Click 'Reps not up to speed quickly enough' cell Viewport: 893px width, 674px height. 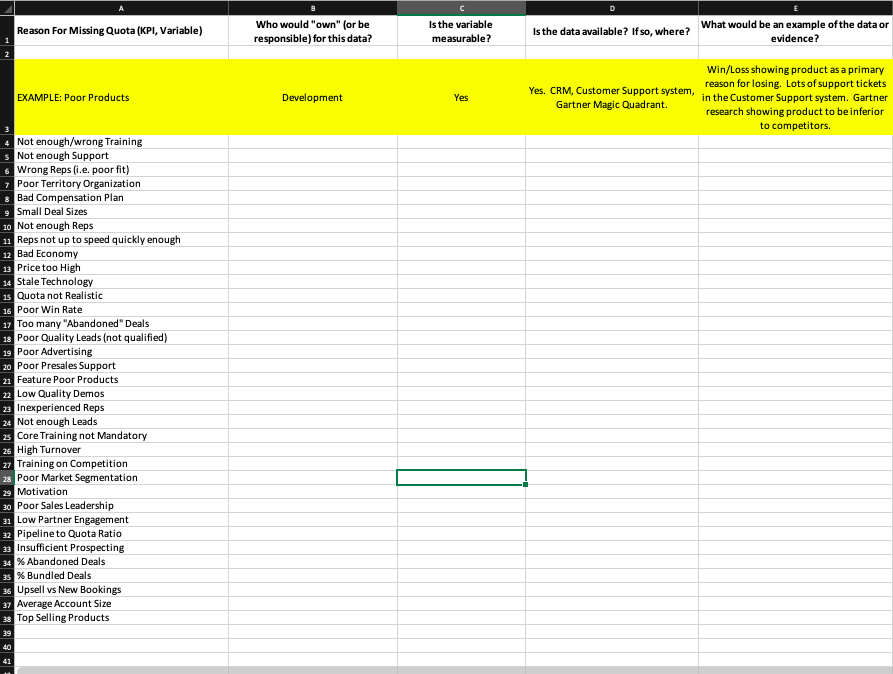pyautogui.click(x=121, y=240)
